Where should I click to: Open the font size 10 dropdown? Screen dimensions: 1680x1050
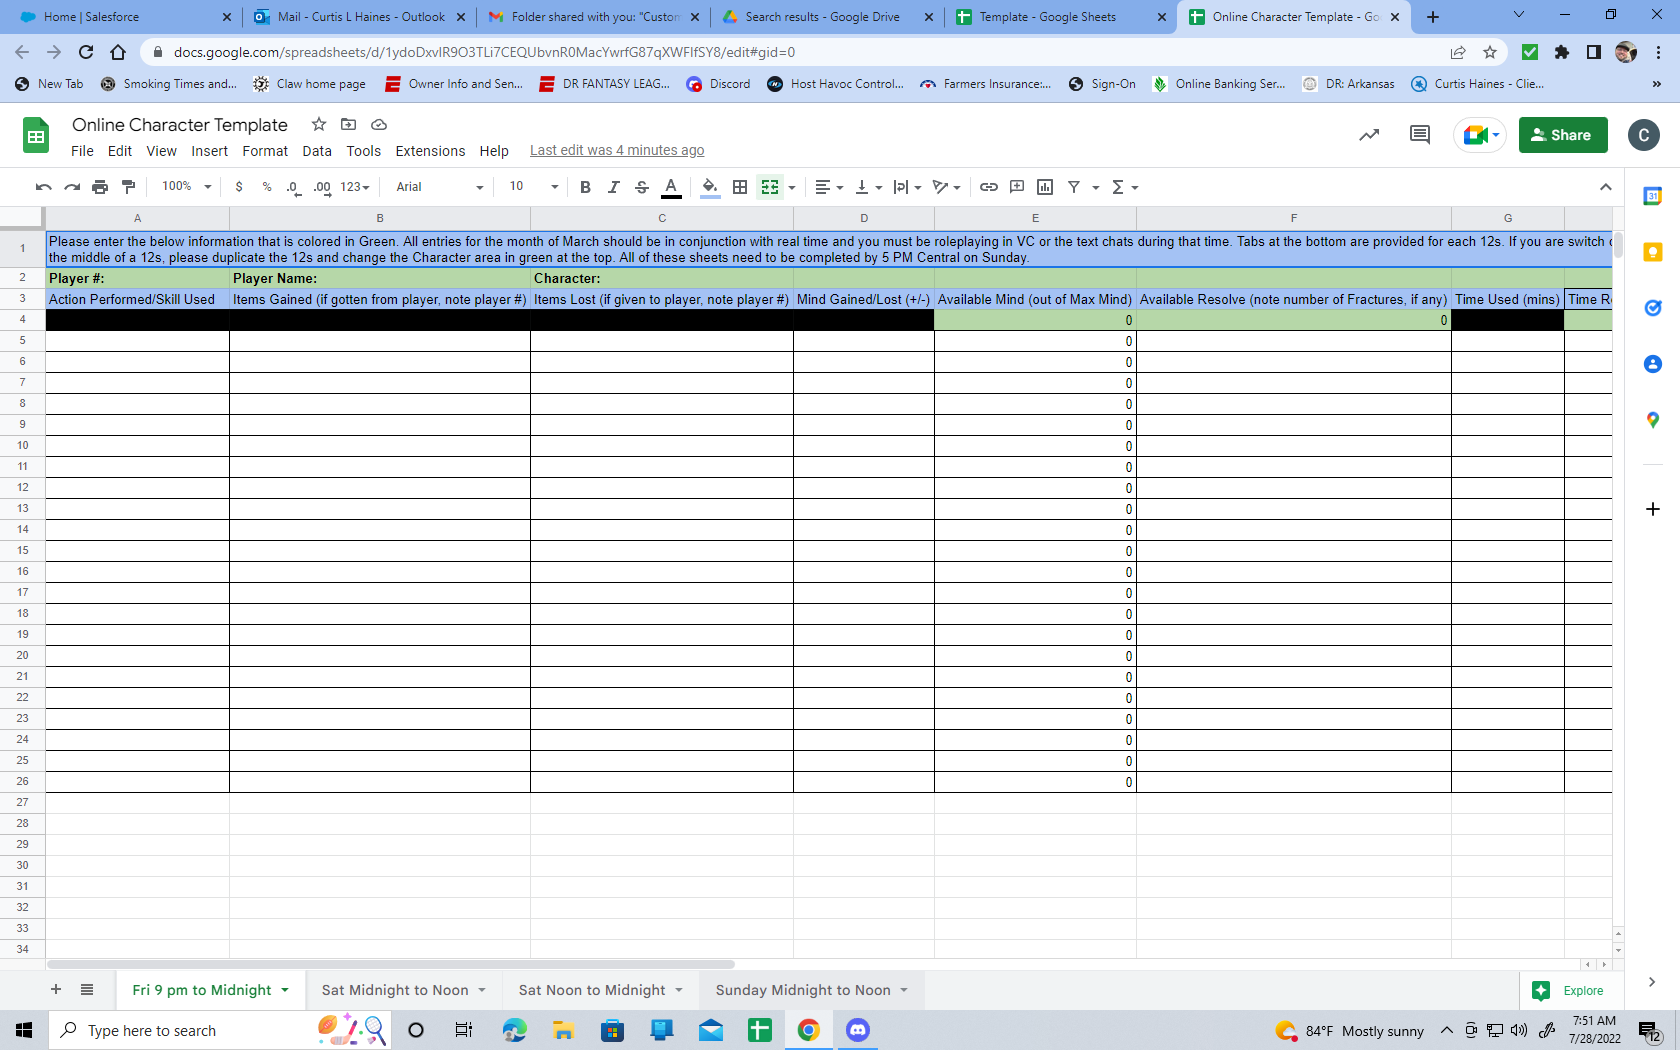(x=533, y=187)
